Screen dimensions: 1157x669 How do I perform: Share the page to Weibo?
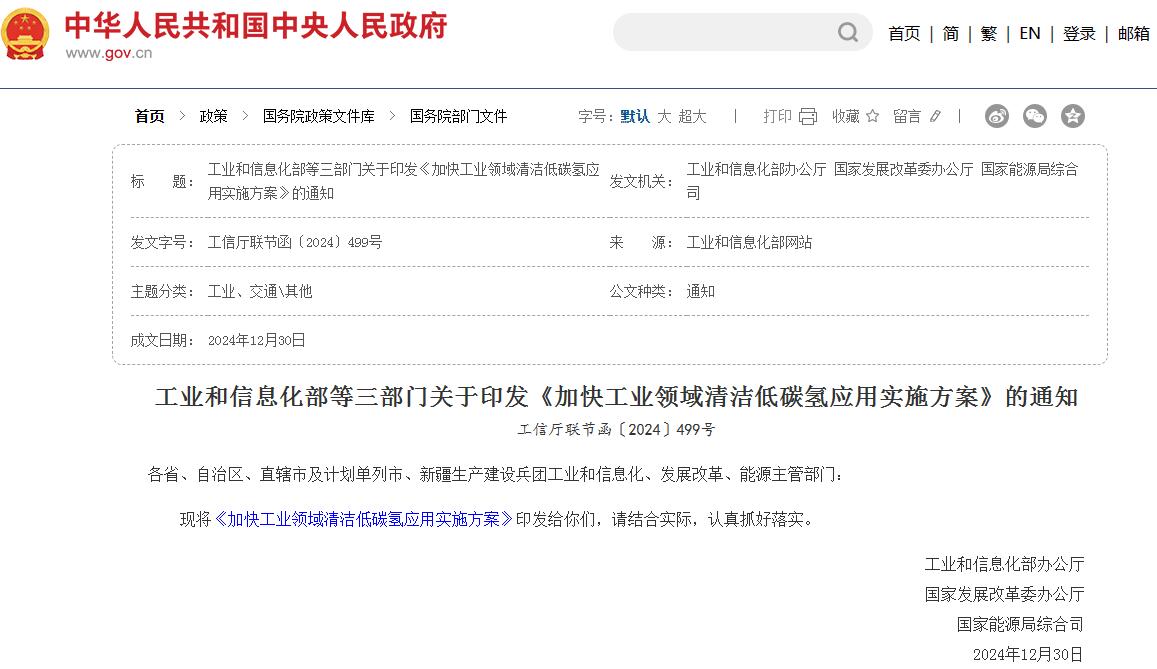pos(997,116)
